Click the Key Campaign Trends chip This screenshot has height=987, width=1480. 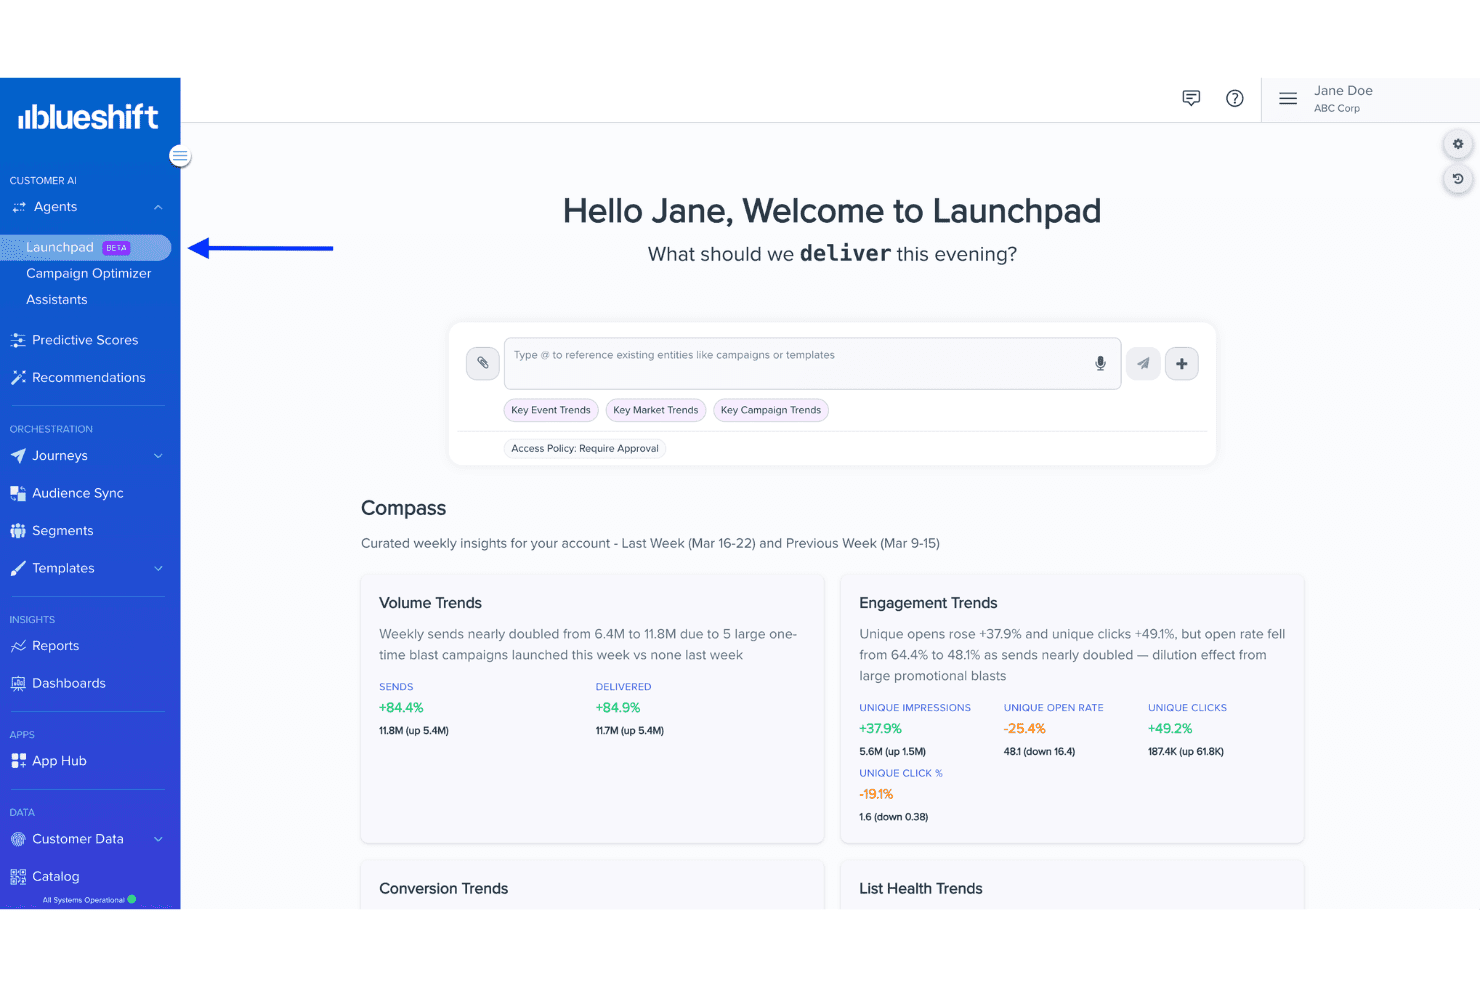[x=771, y=410]
